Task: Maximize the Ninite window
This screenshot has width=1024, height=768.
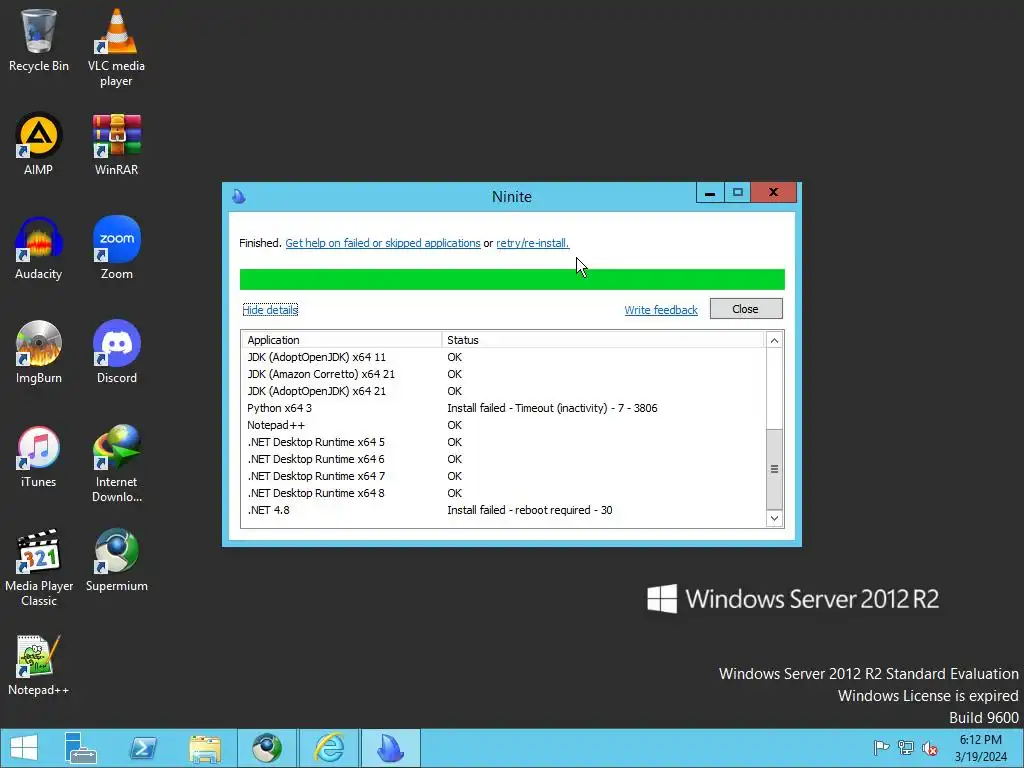Action: 737,193
